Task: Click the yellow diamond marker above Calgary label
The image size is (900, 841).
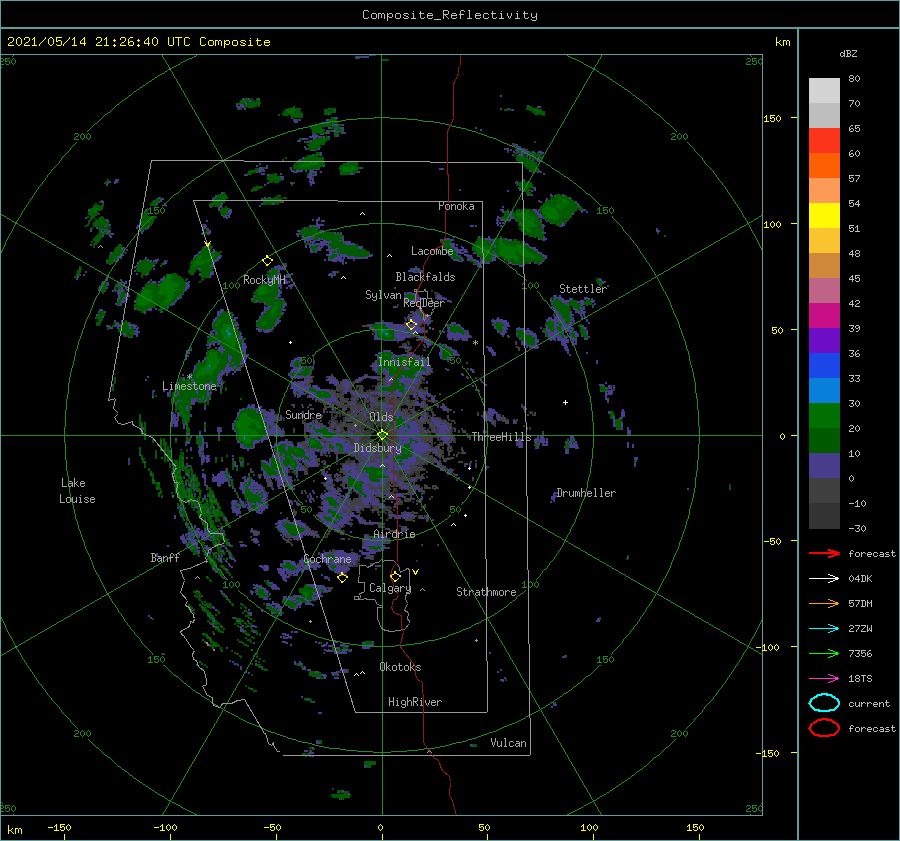Action: tap(395, 576)
